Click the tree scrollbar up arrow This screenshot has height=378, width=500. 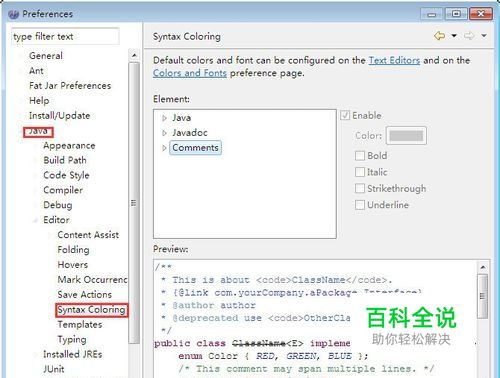134,55
